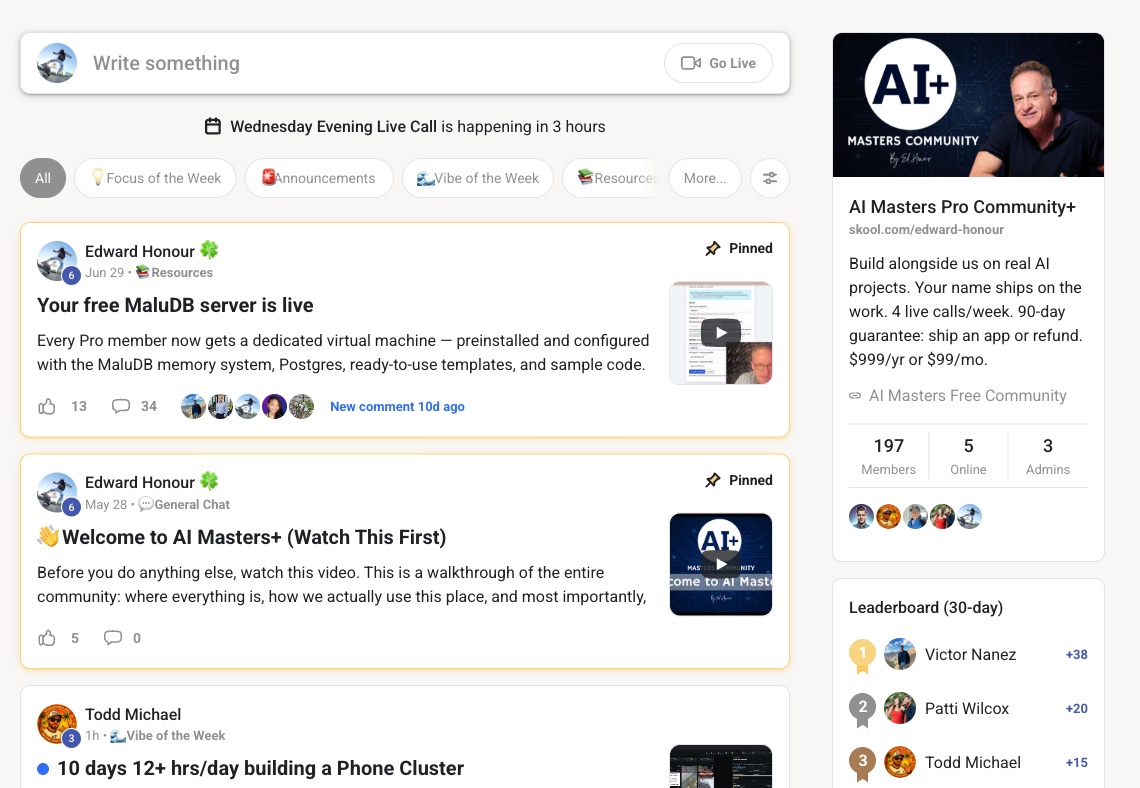Like the MaluDB server post
This screenshot has height=788, width=1140.
pos(47,406)
